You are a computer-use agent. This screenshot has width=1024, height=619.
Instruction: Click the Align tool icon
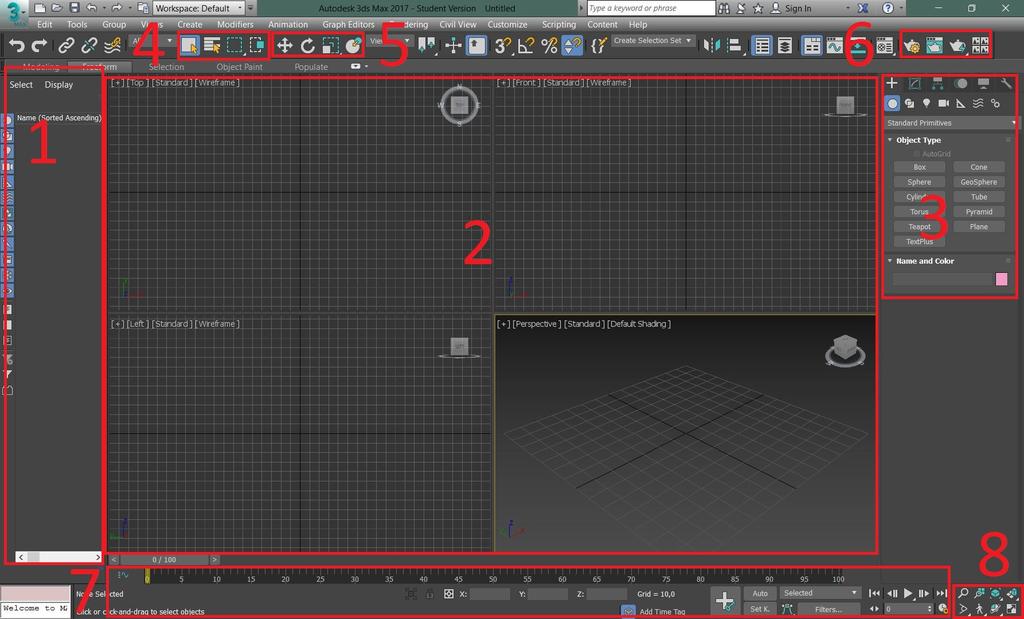(735, 45)
